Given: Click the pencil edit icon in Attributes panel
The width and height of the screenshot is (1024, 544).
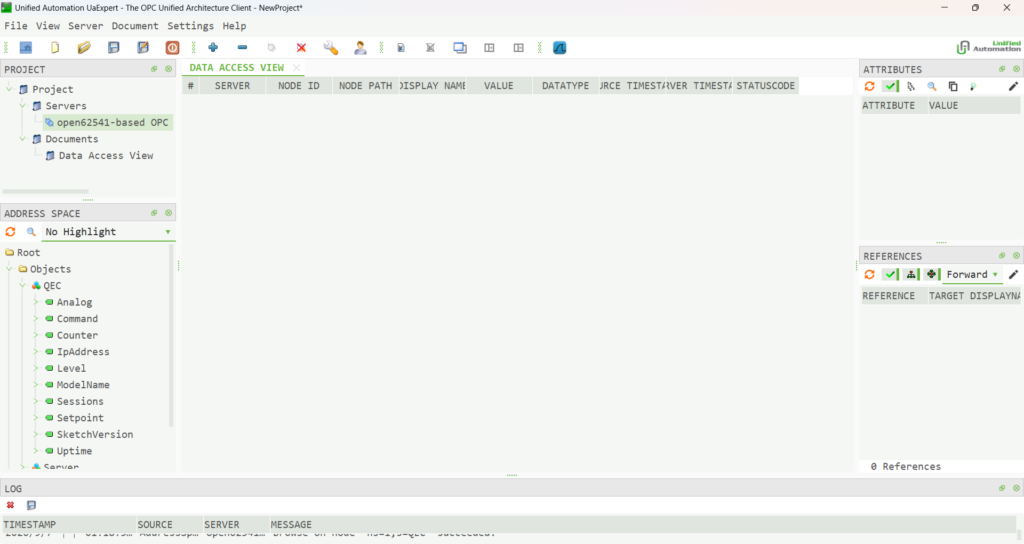Looking at the screenshot, I should tap(1013, 86).
